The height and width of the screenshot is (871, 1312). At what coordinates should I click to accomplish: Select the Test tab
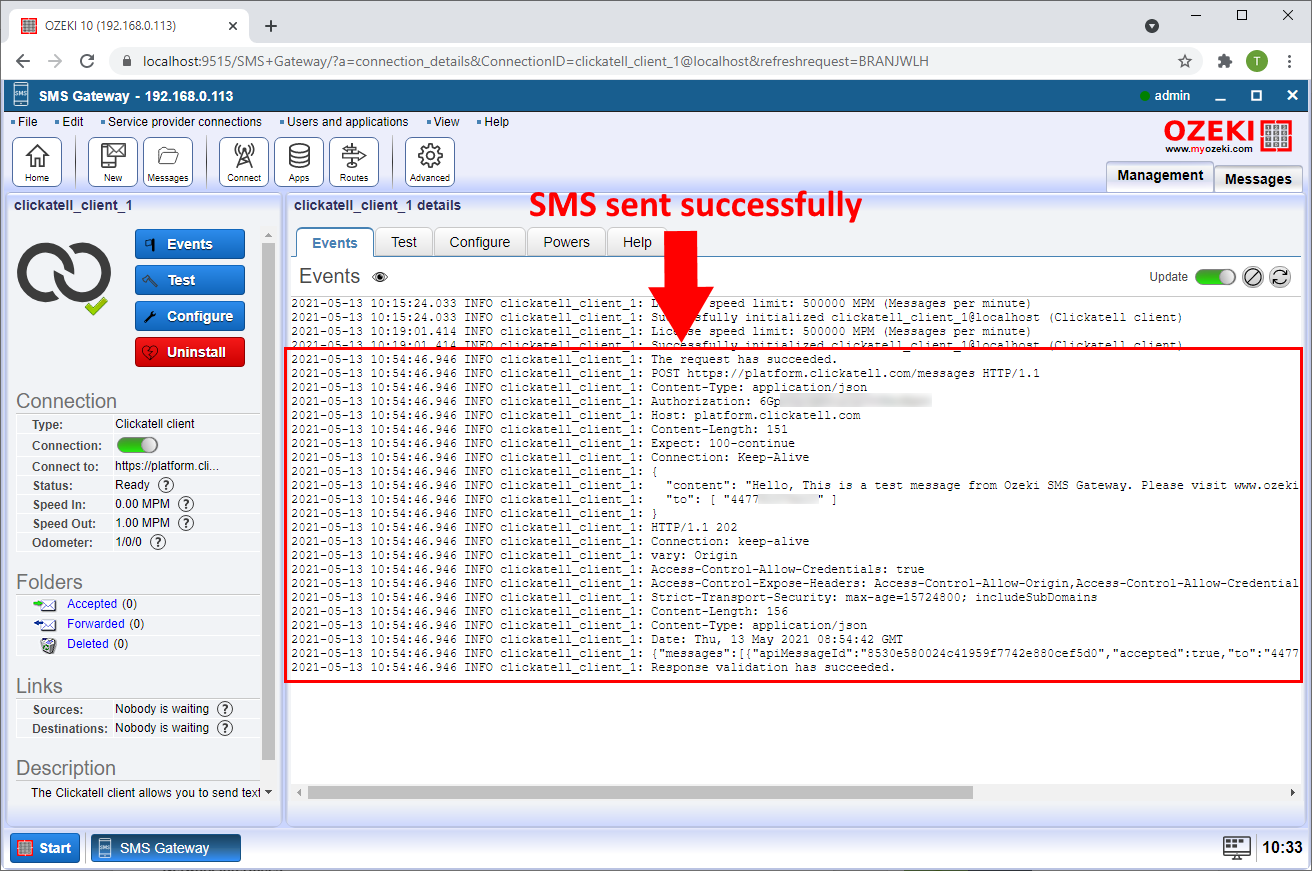point(404,242)
